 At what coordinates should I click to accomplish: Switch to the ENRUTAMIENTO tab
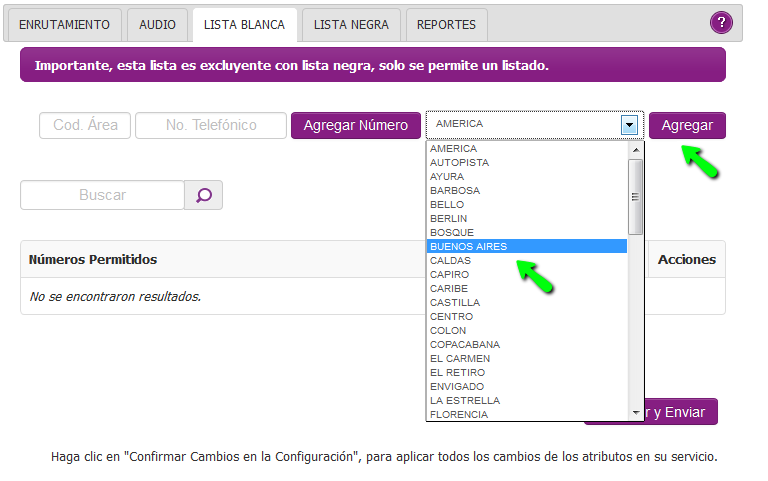click(x=64, y=25)
